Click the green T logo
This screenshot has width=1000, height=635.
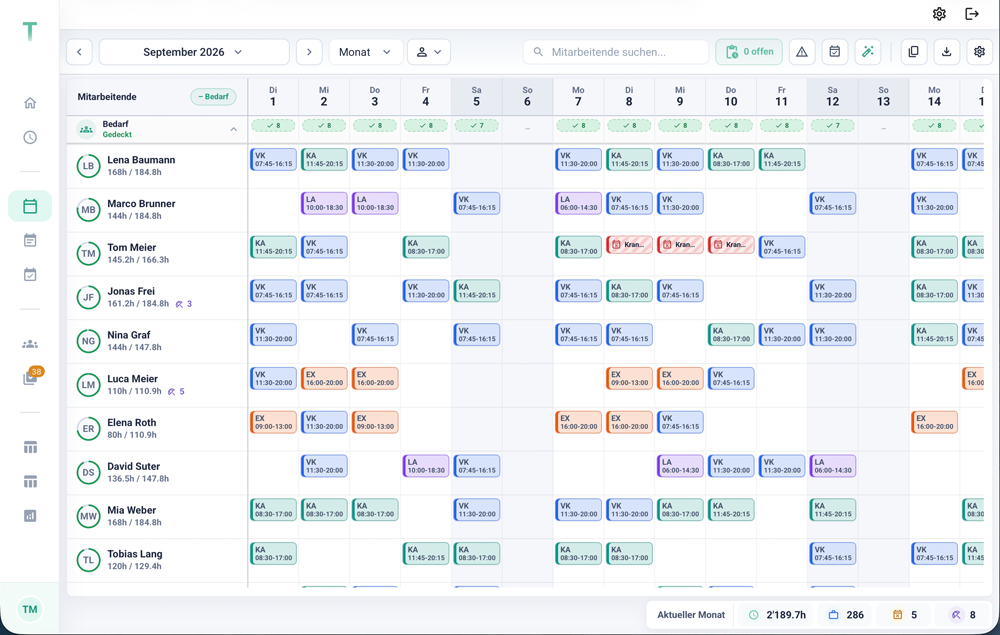click(x=30, y=31)
